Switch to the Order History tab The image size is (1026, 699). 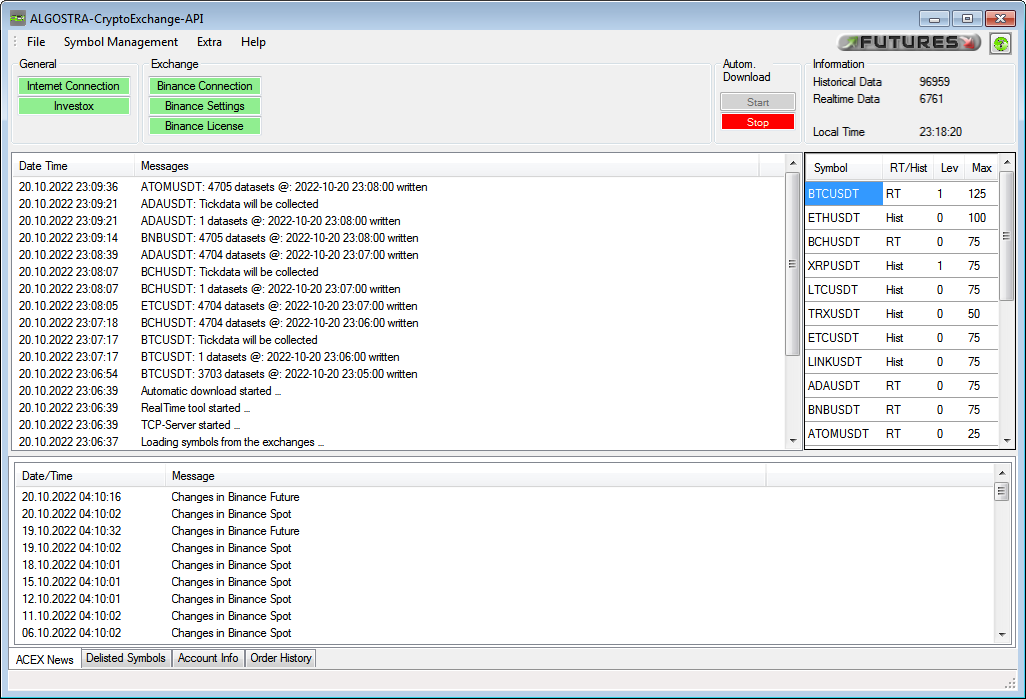281,658
